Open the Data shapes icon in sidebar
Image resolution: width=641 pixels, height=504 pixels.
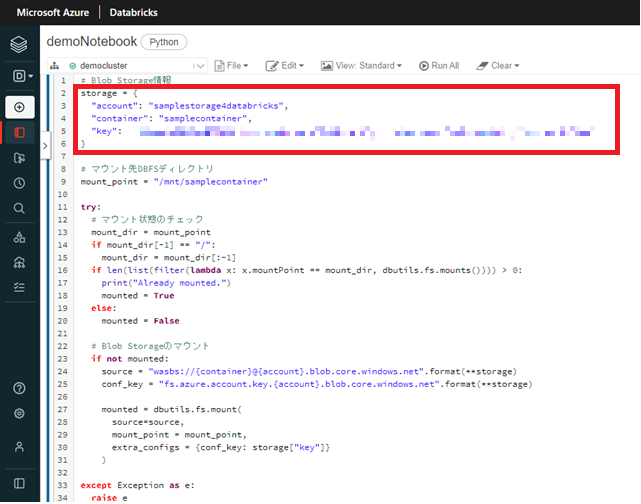point(19,237)
